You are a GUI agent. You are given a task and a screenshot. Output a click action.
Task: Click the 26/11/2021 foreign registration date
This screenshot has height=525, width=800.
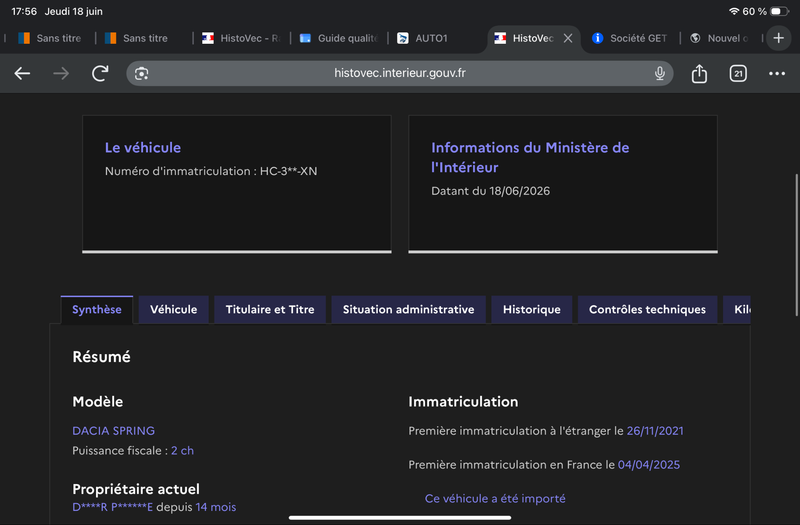click(x=655, y=431)
